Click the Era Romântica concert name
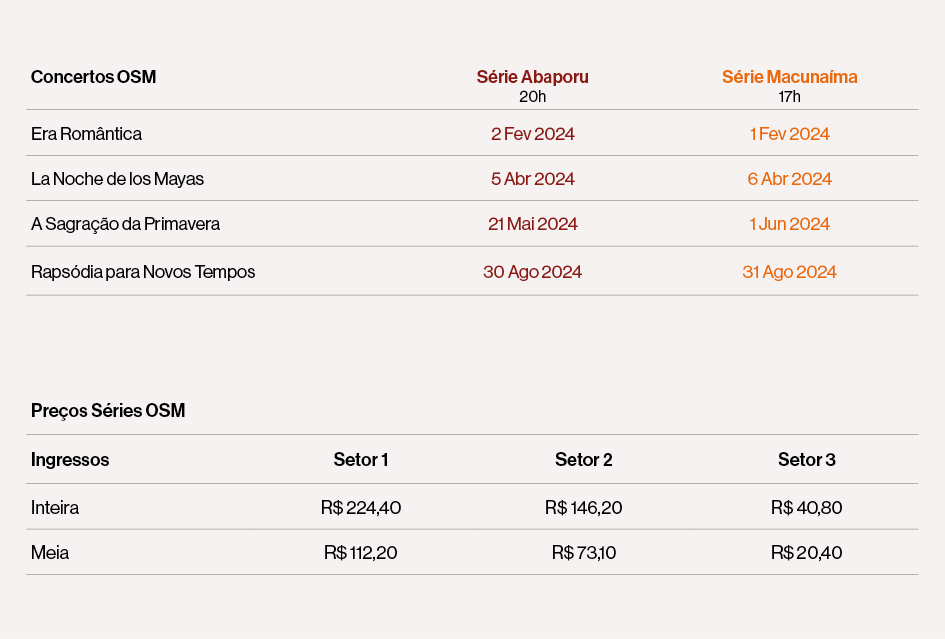This screenshot has width=945, height=639. tap(86, 134)
